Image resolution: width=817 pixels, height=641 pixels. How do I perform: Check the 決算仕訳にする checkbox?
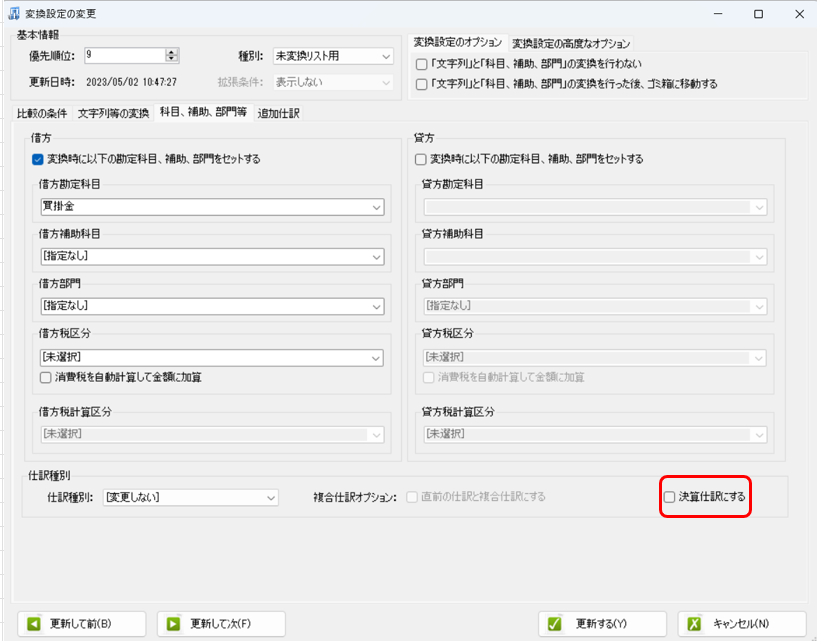pos(670,497)
